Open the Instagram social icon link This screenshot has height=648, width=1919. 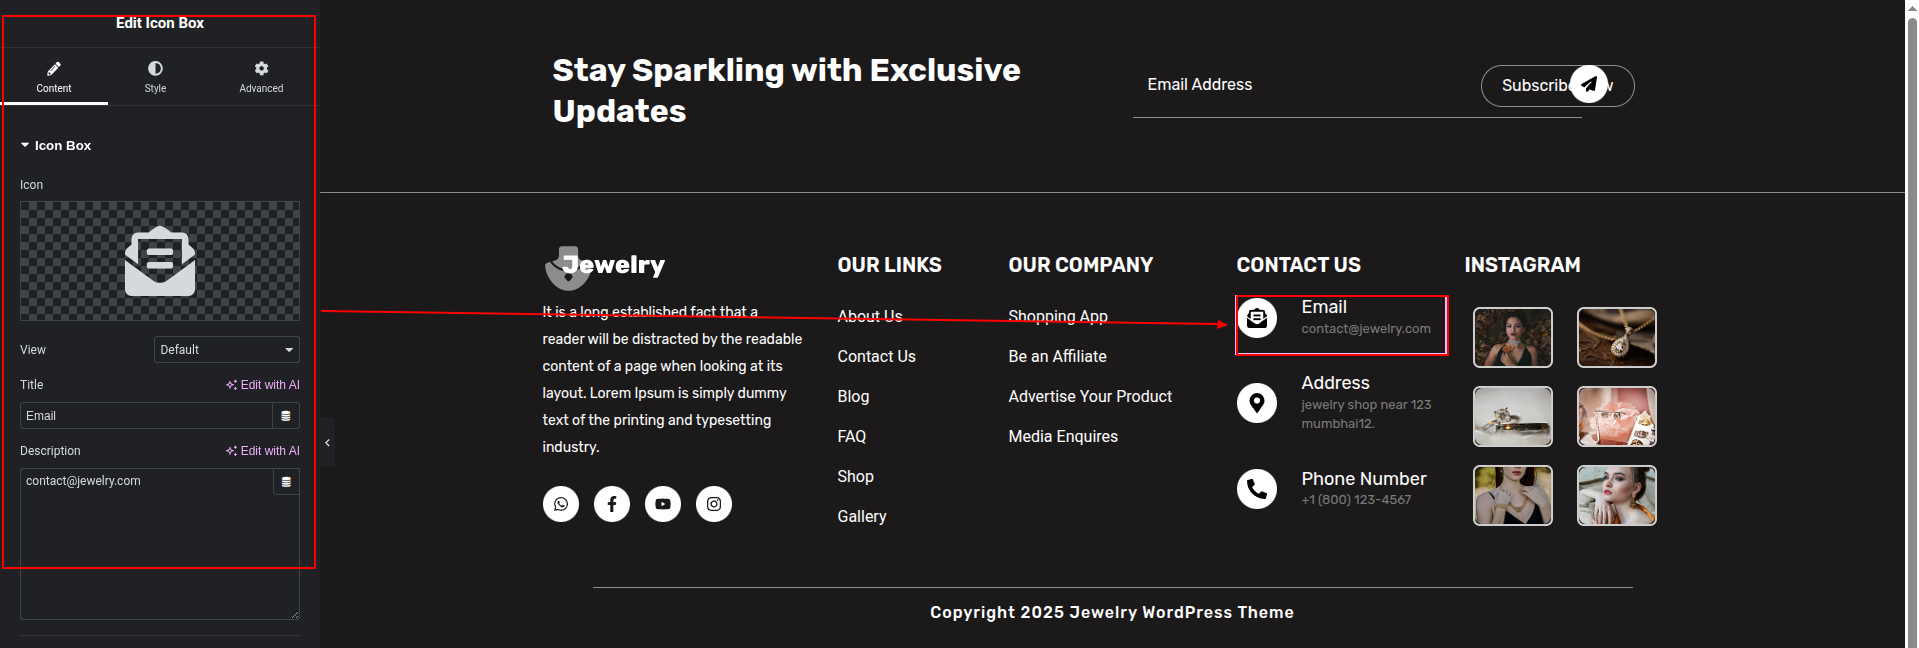[x=714, y=504]
